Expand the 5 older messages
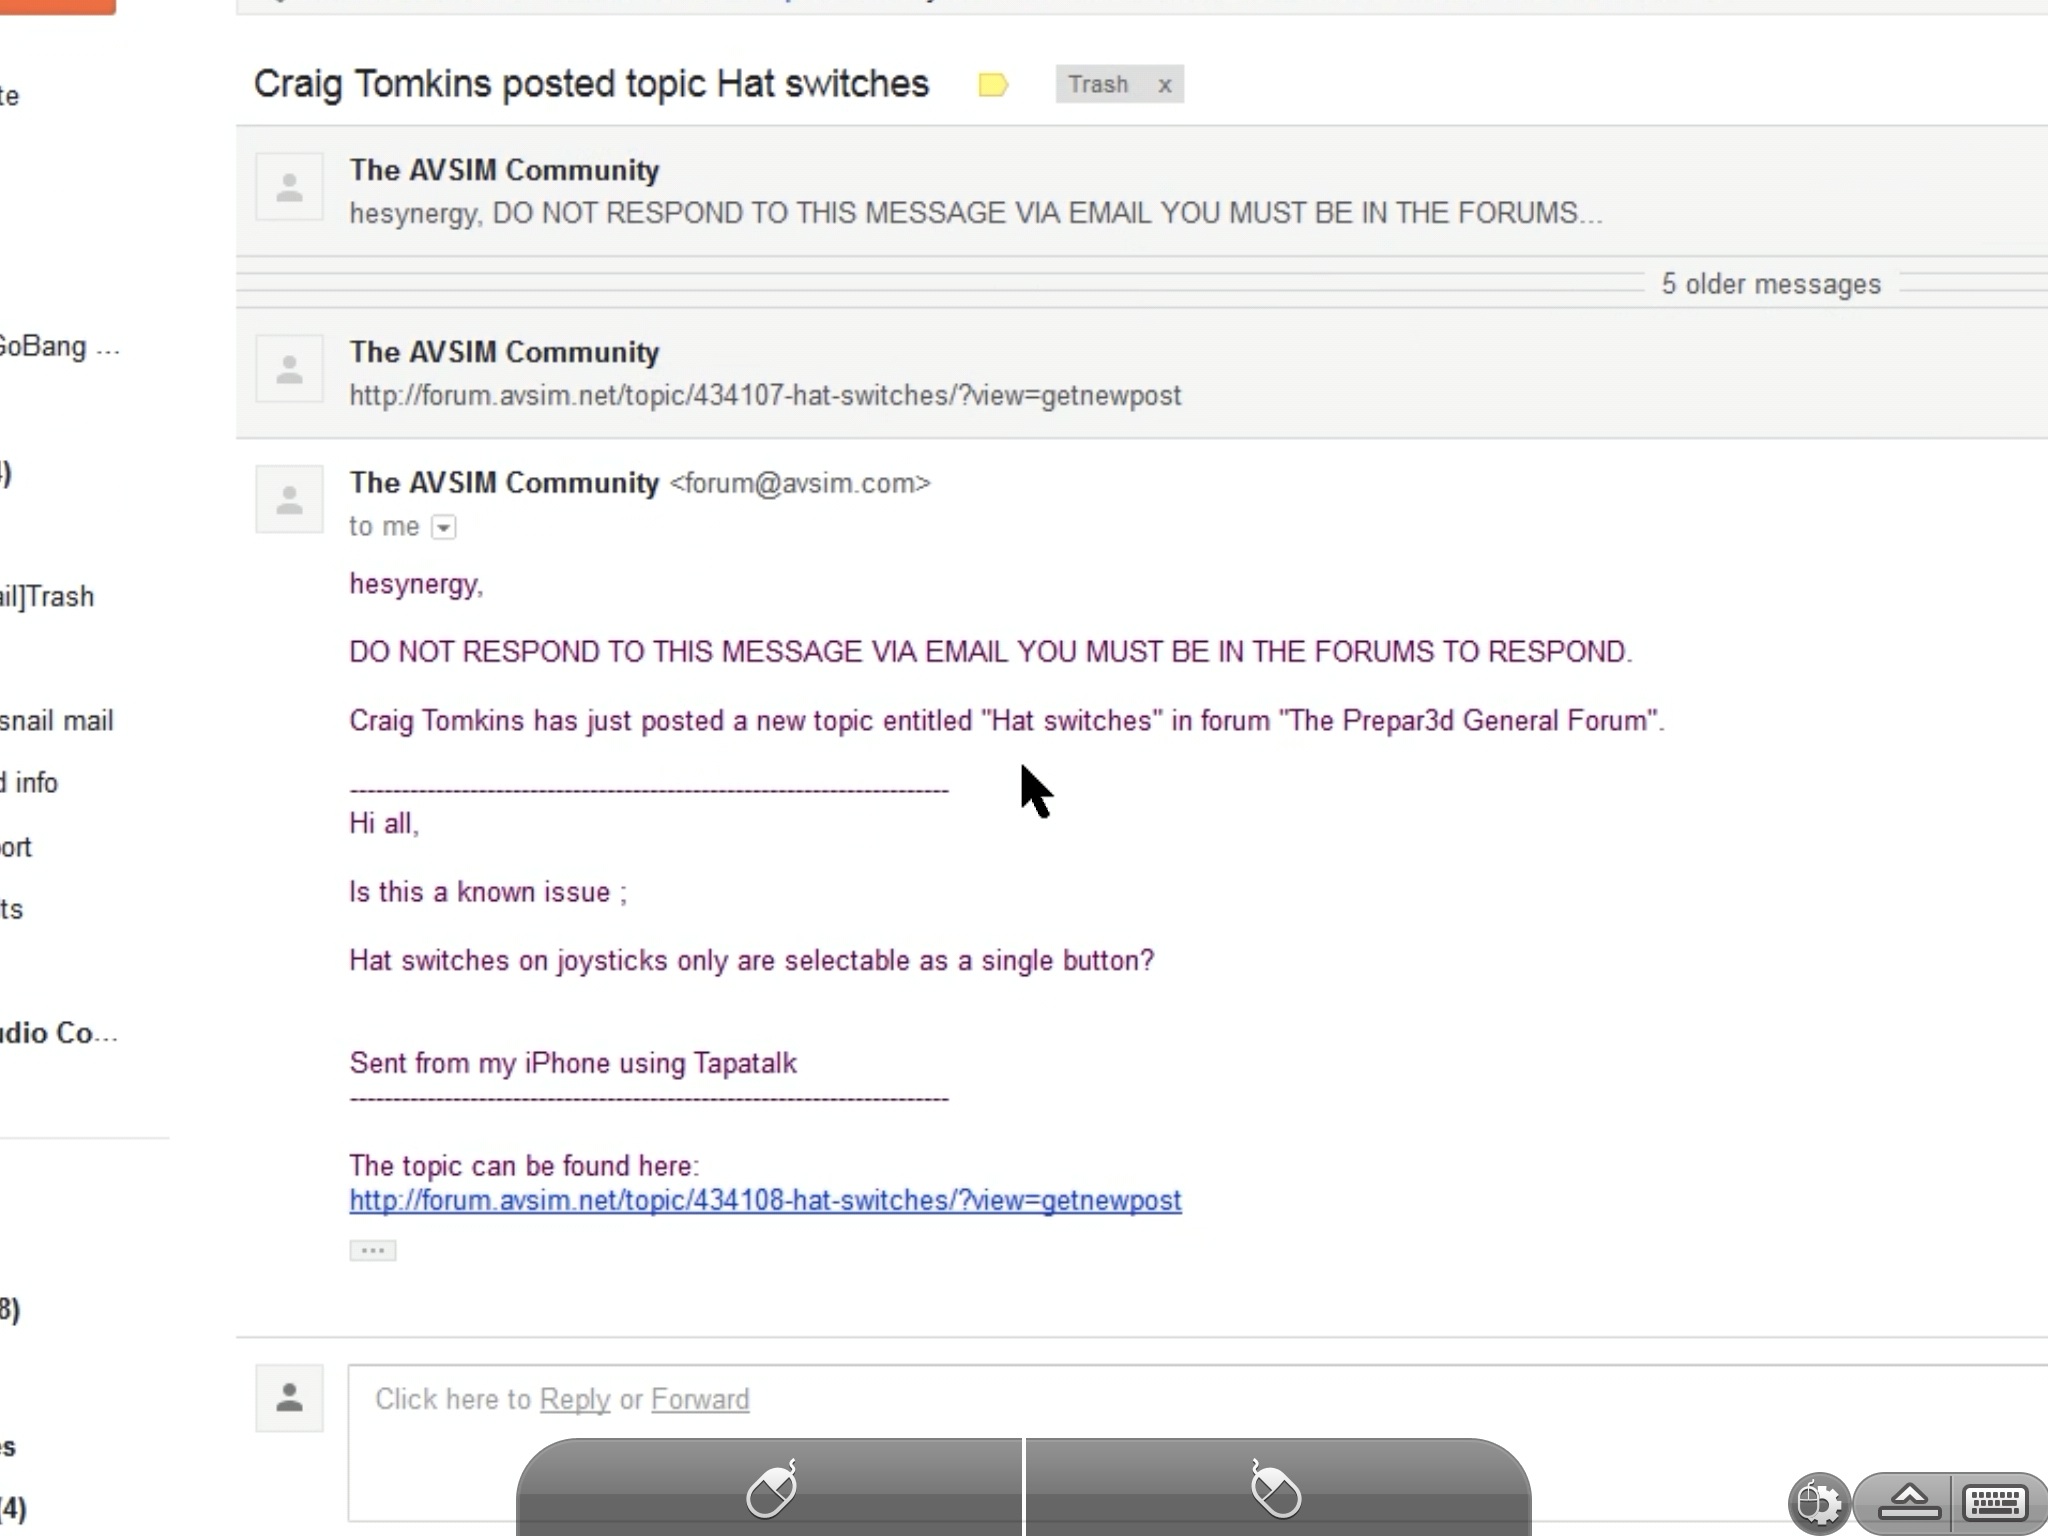This screenshot has width=2048, height=1536. pyautogui.click(x=1770, y=284)
